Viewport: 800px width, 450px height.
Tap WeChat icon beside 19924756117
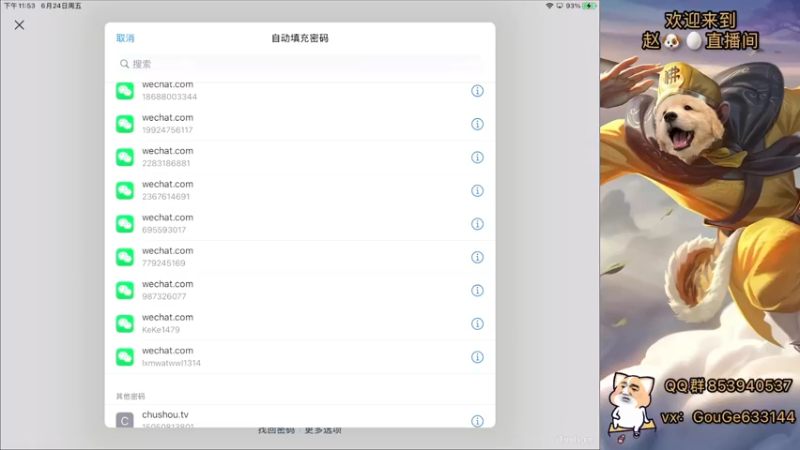pyautogui.click(x=124, y=124)
